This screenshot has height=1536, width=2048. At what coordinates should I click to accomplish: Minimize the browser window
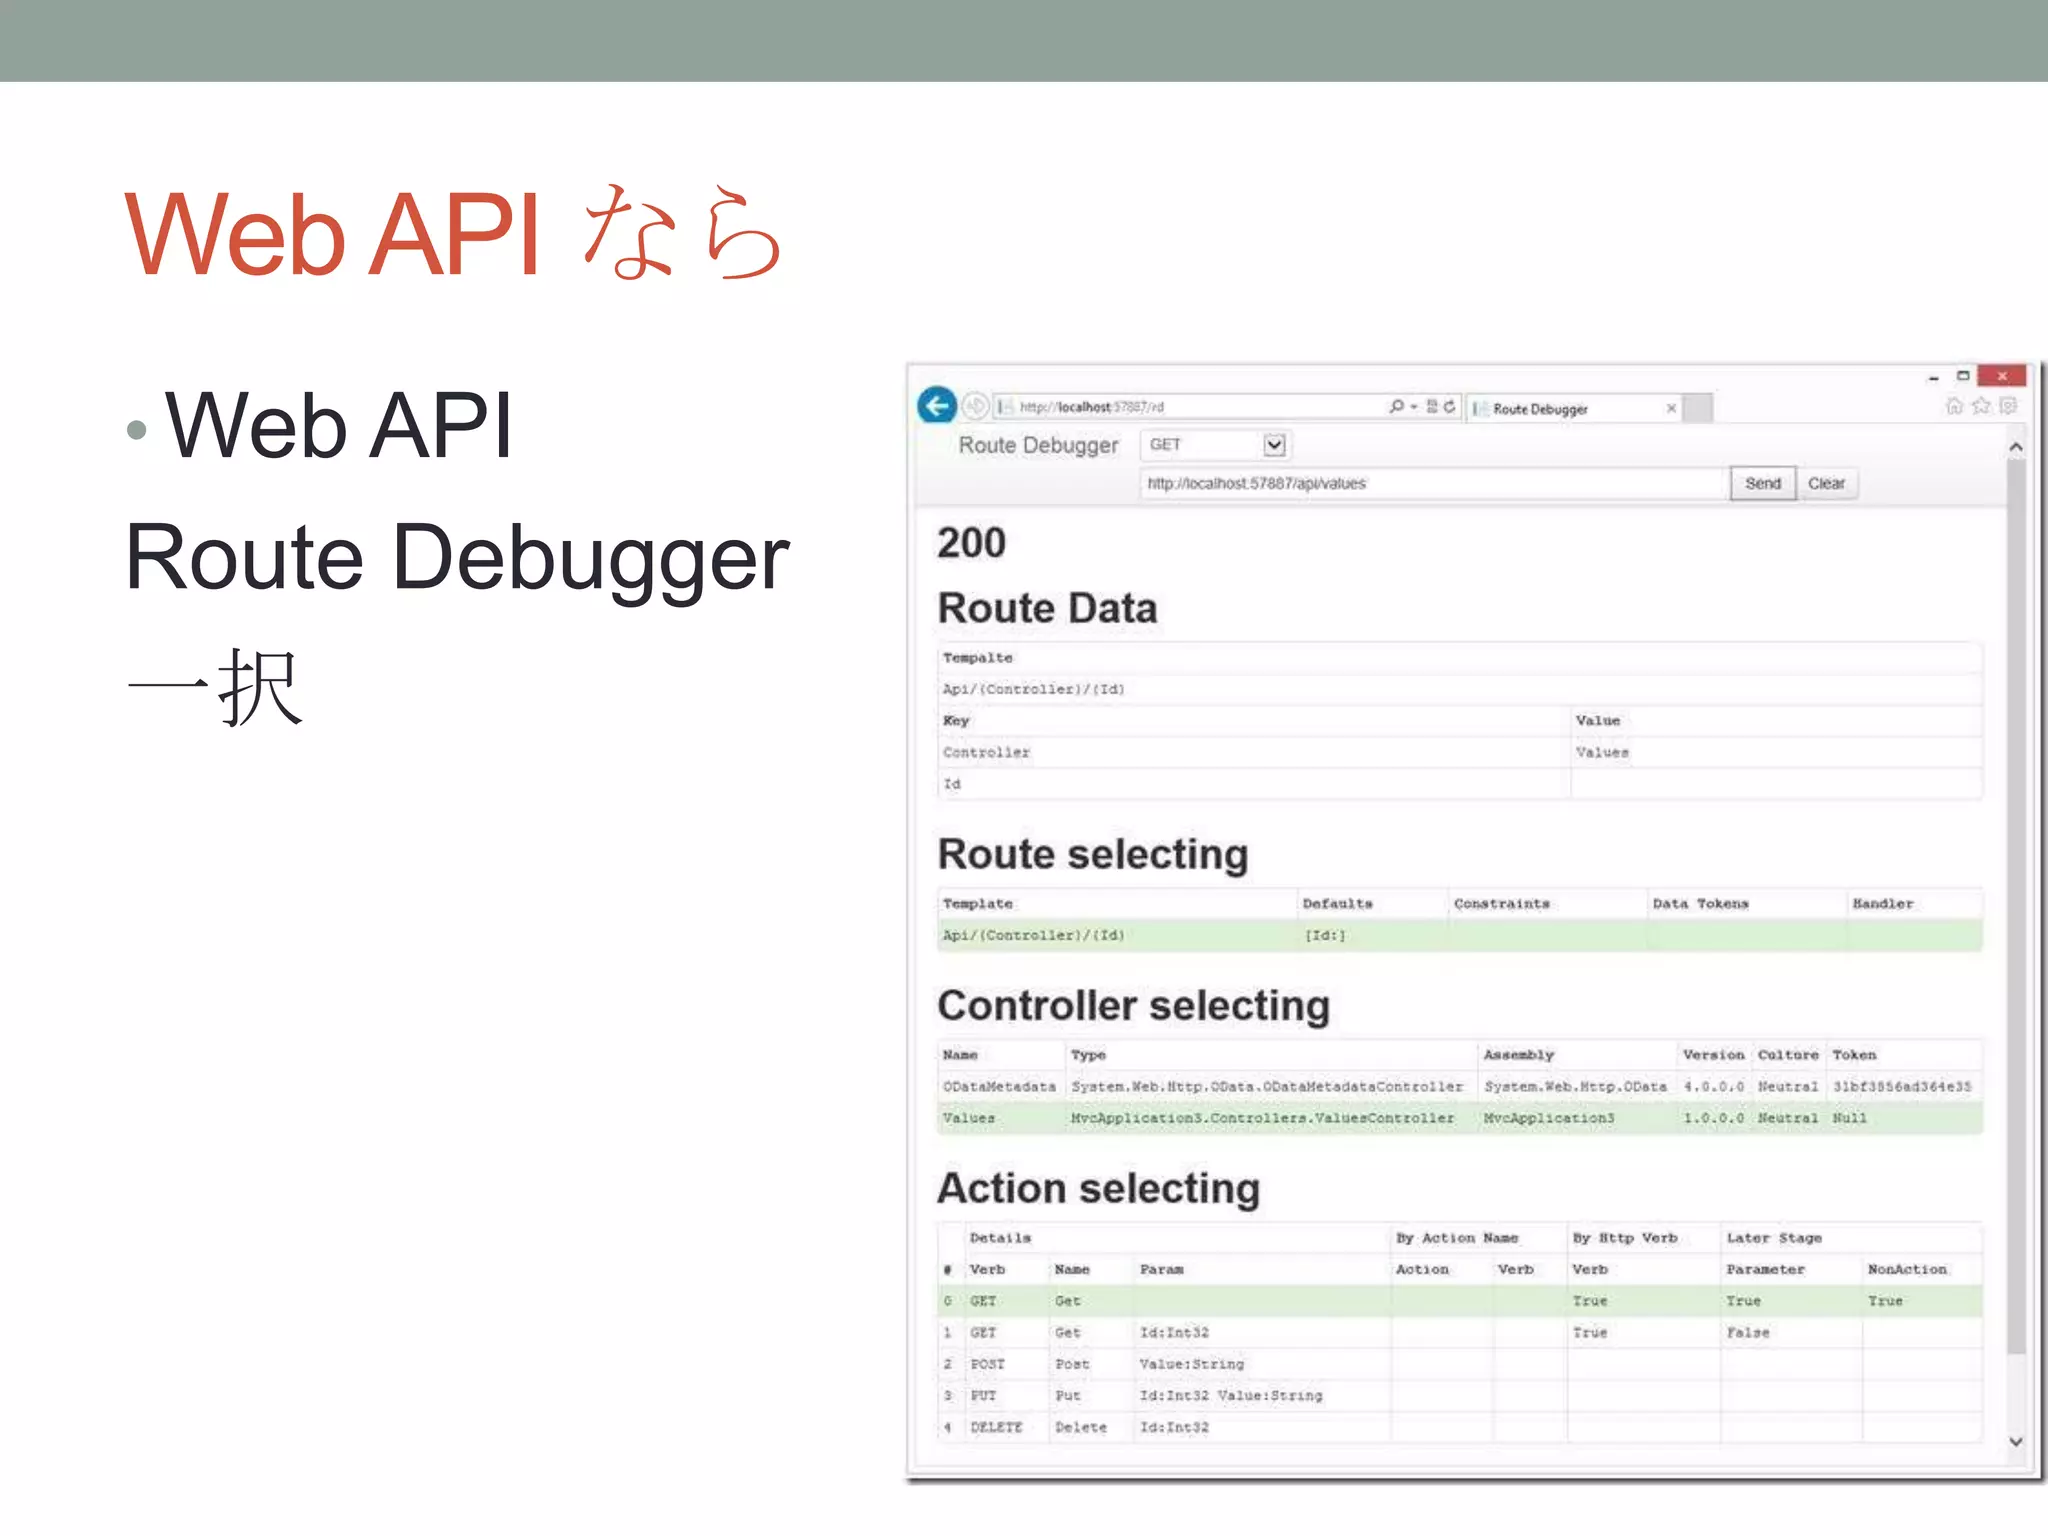click(x=1933, y=376)
